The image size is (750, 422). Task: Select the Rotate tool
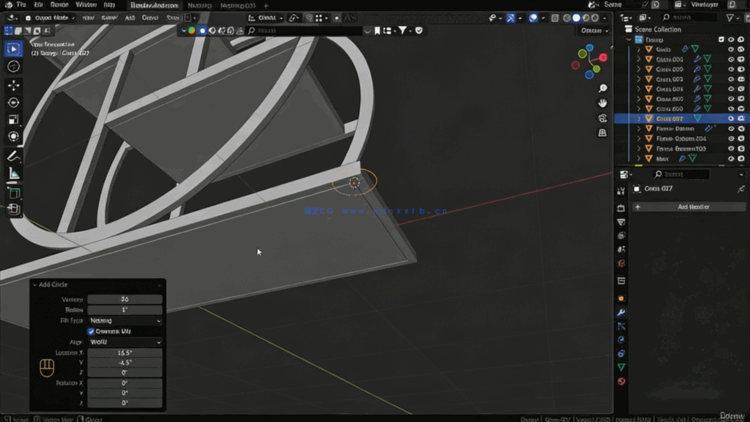(13, 102)
